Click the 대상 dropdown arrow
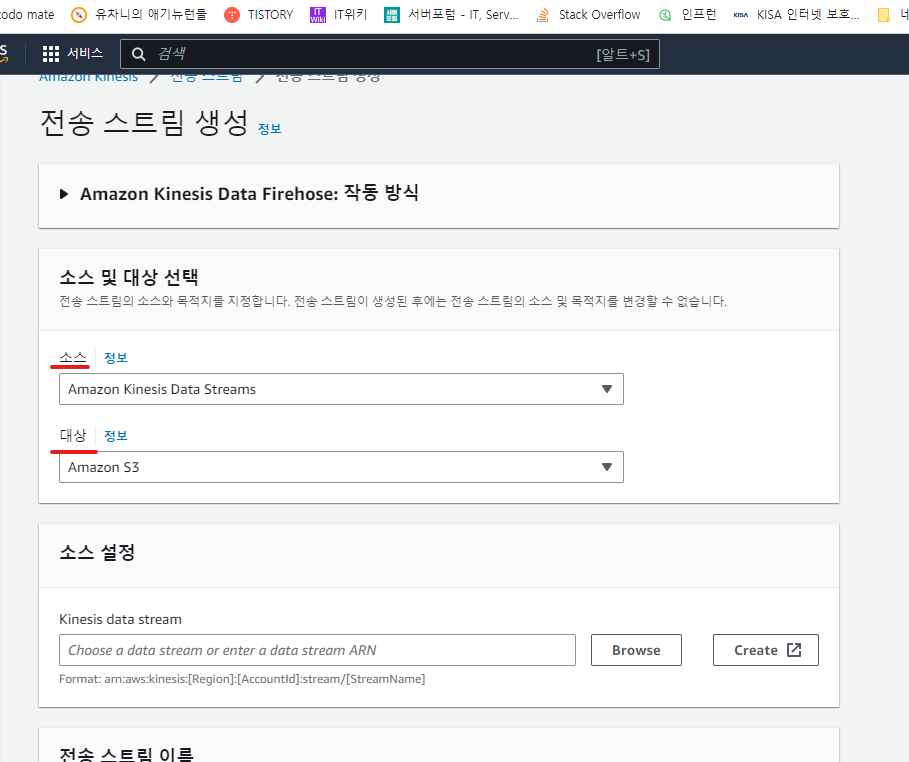 (606, 467)
